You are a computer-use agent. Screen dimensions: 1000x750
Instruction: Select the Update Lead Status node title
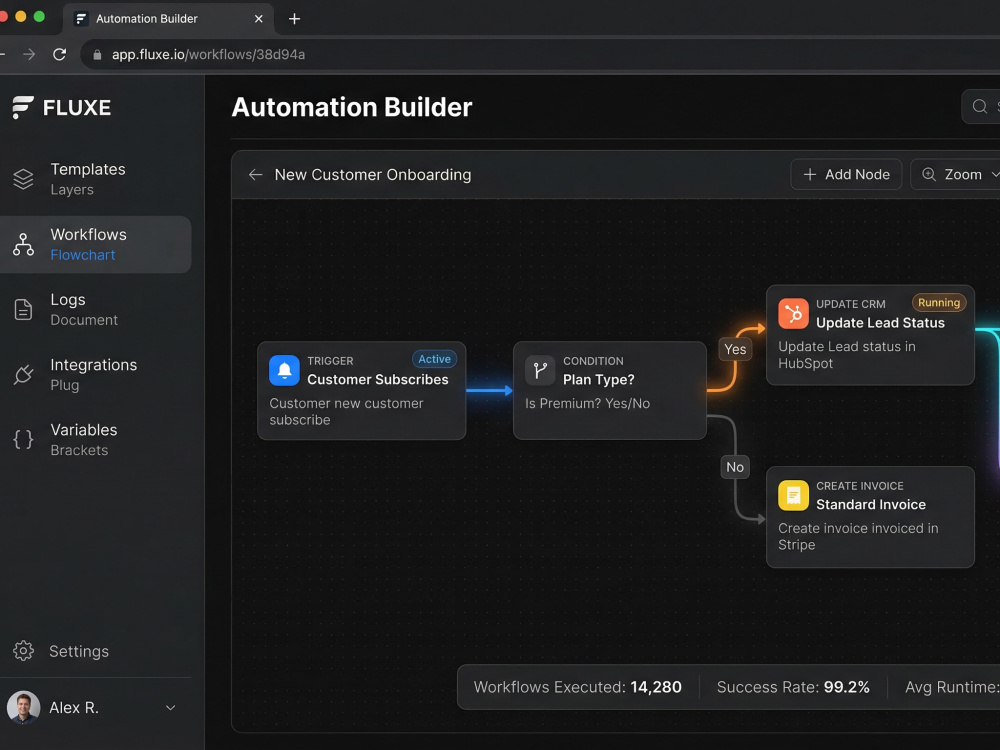click(x=880, y=323)
